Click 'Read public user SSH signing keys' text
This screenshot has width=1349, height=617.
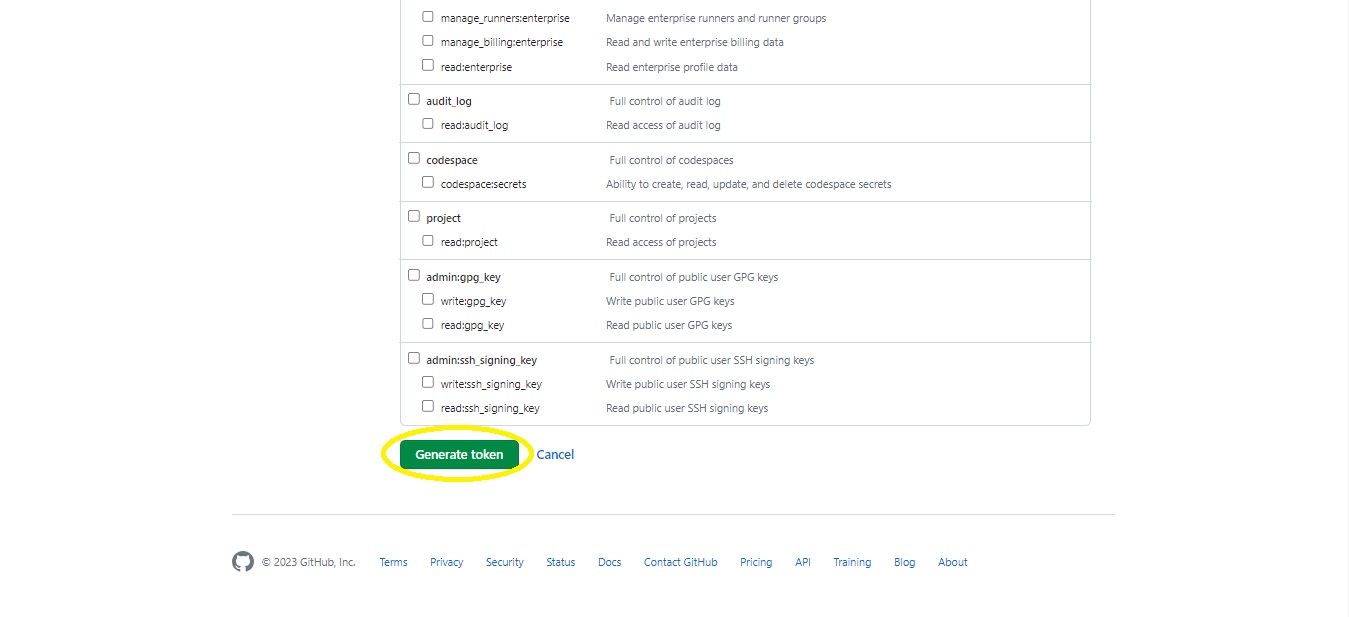click(x=687, y=408)
